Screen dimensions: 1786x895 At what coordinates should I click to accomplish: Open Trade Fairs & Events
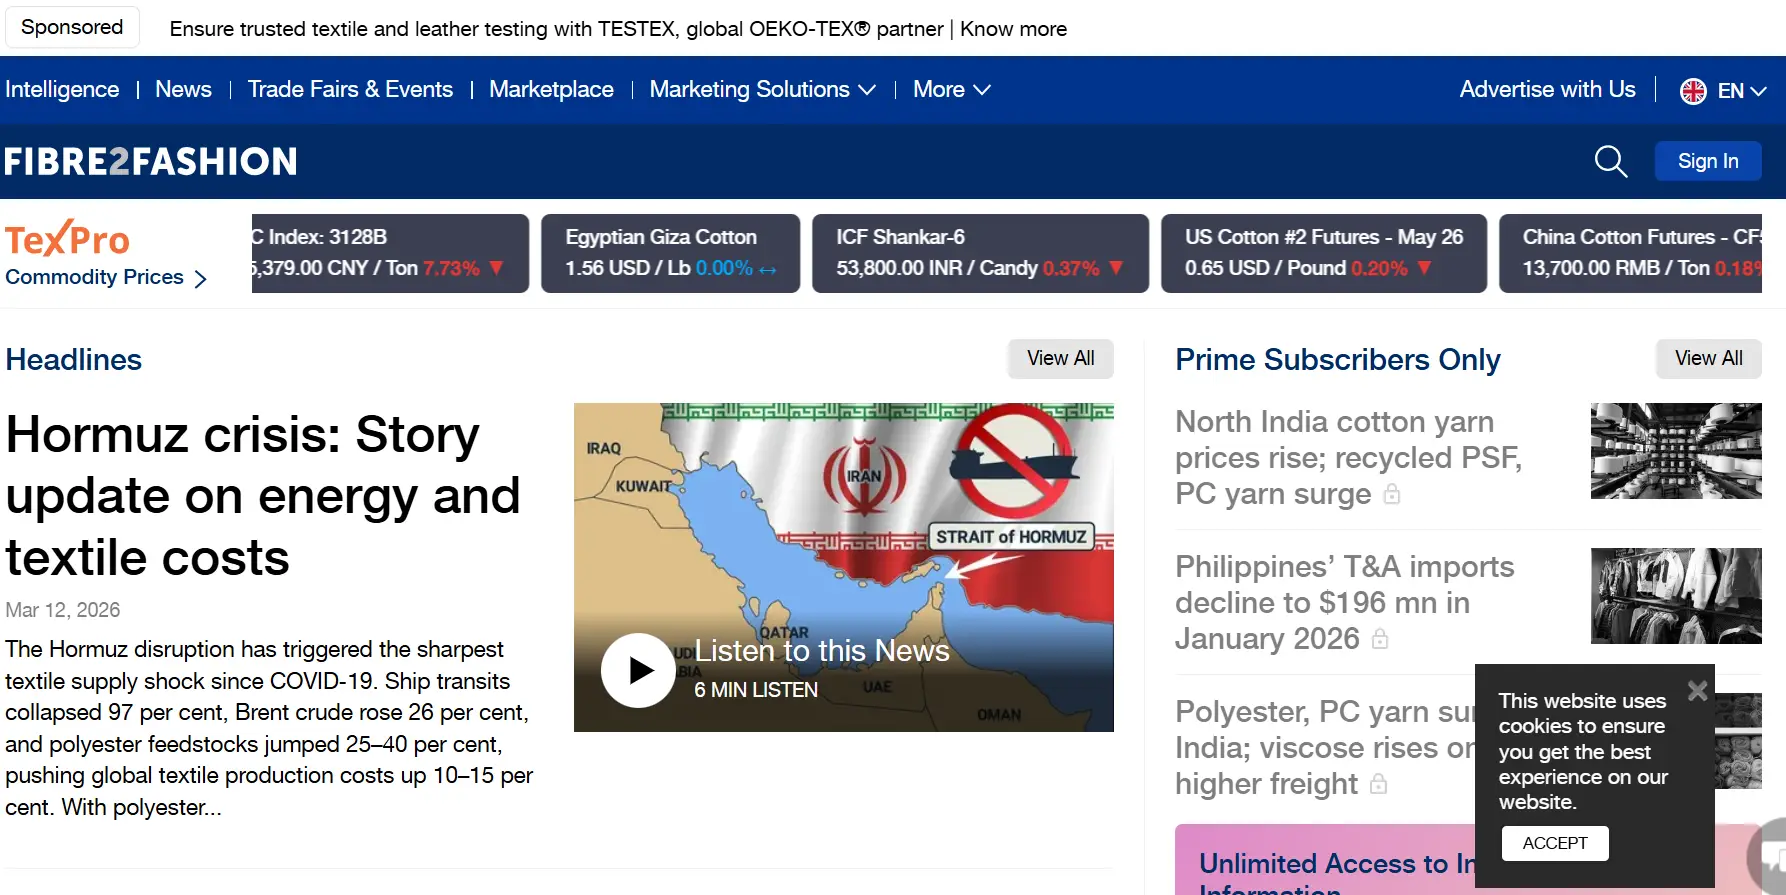(350, 89)
